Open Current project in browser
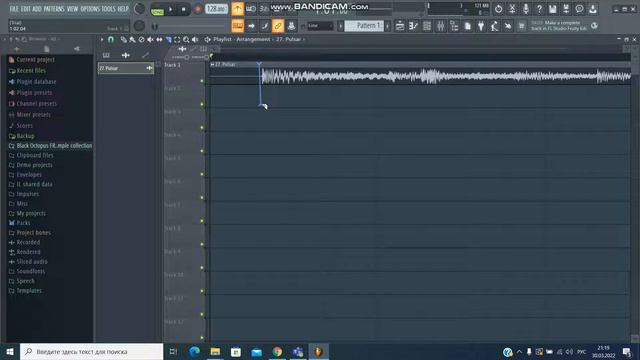Screen dimensions: 640x360 click(x=31, y=60)
